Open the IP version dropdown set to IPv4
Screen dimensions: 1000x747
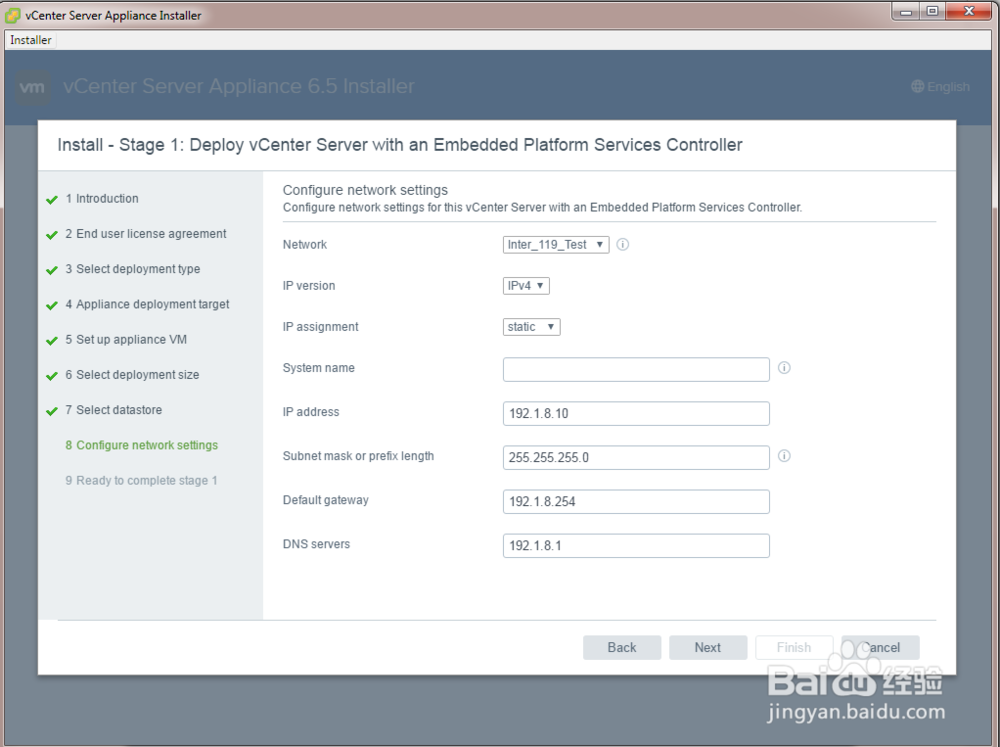[526, 285]
